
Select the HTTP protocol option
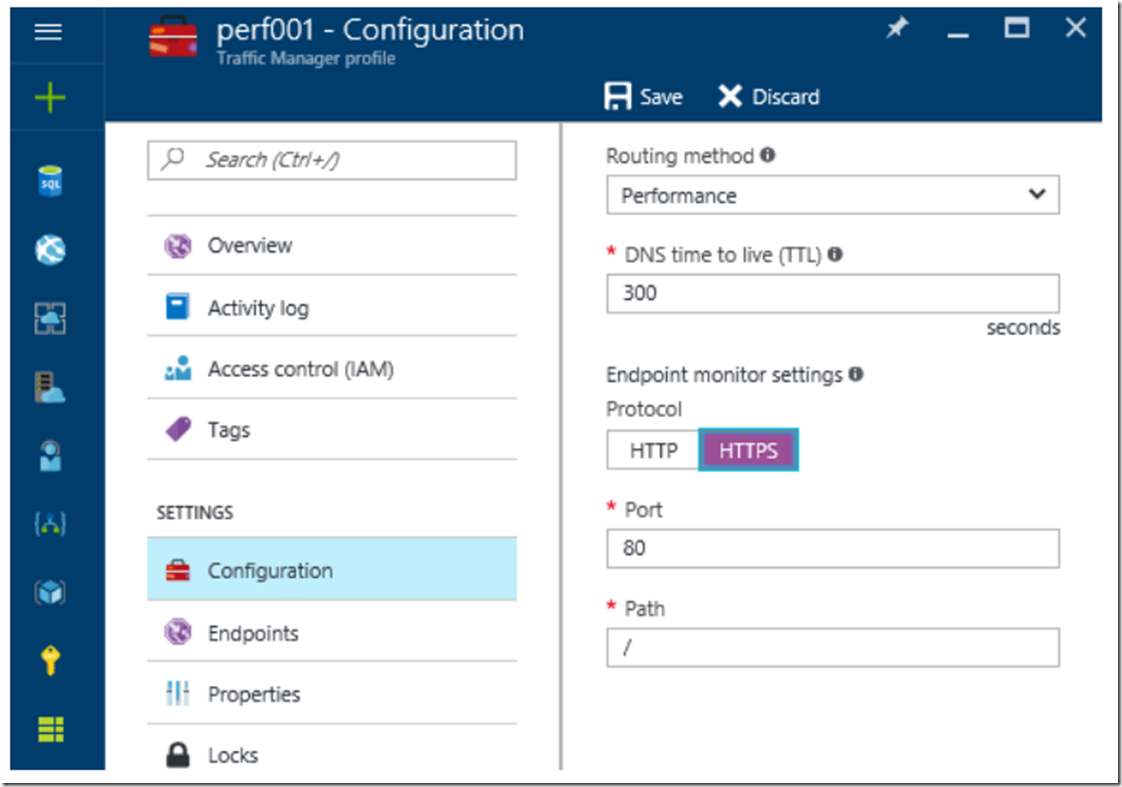point(653,450)
